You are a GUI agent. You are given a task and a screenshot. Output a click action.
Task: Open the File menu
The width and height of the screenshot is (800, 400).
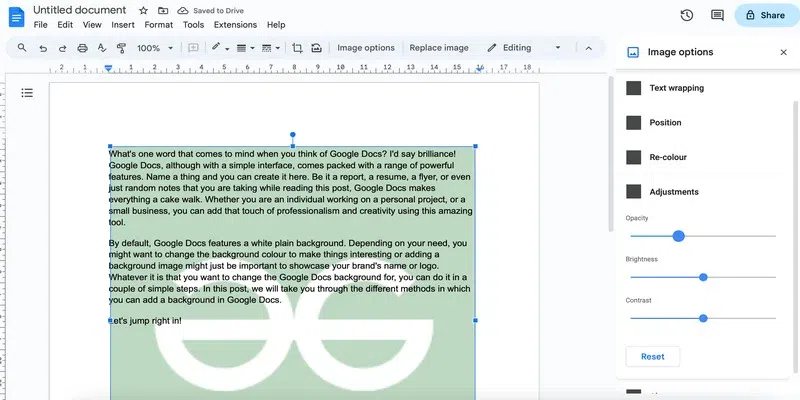point(40,24)
